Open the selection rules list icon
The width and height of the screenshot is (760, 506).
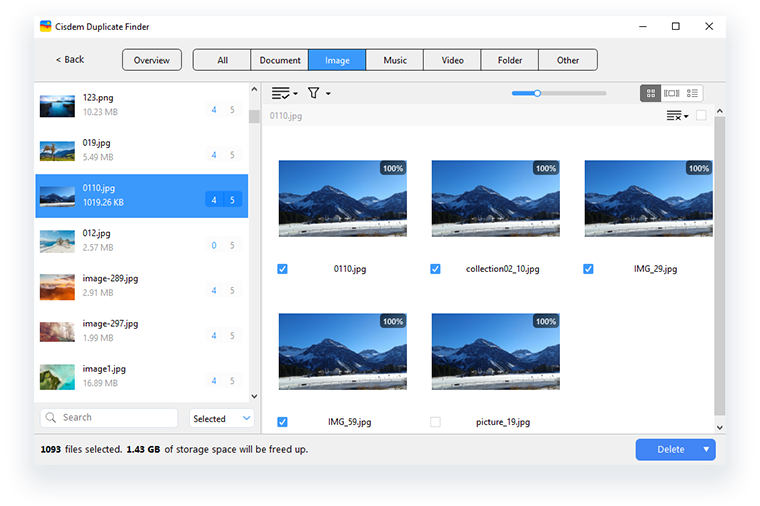click(284, 93)
